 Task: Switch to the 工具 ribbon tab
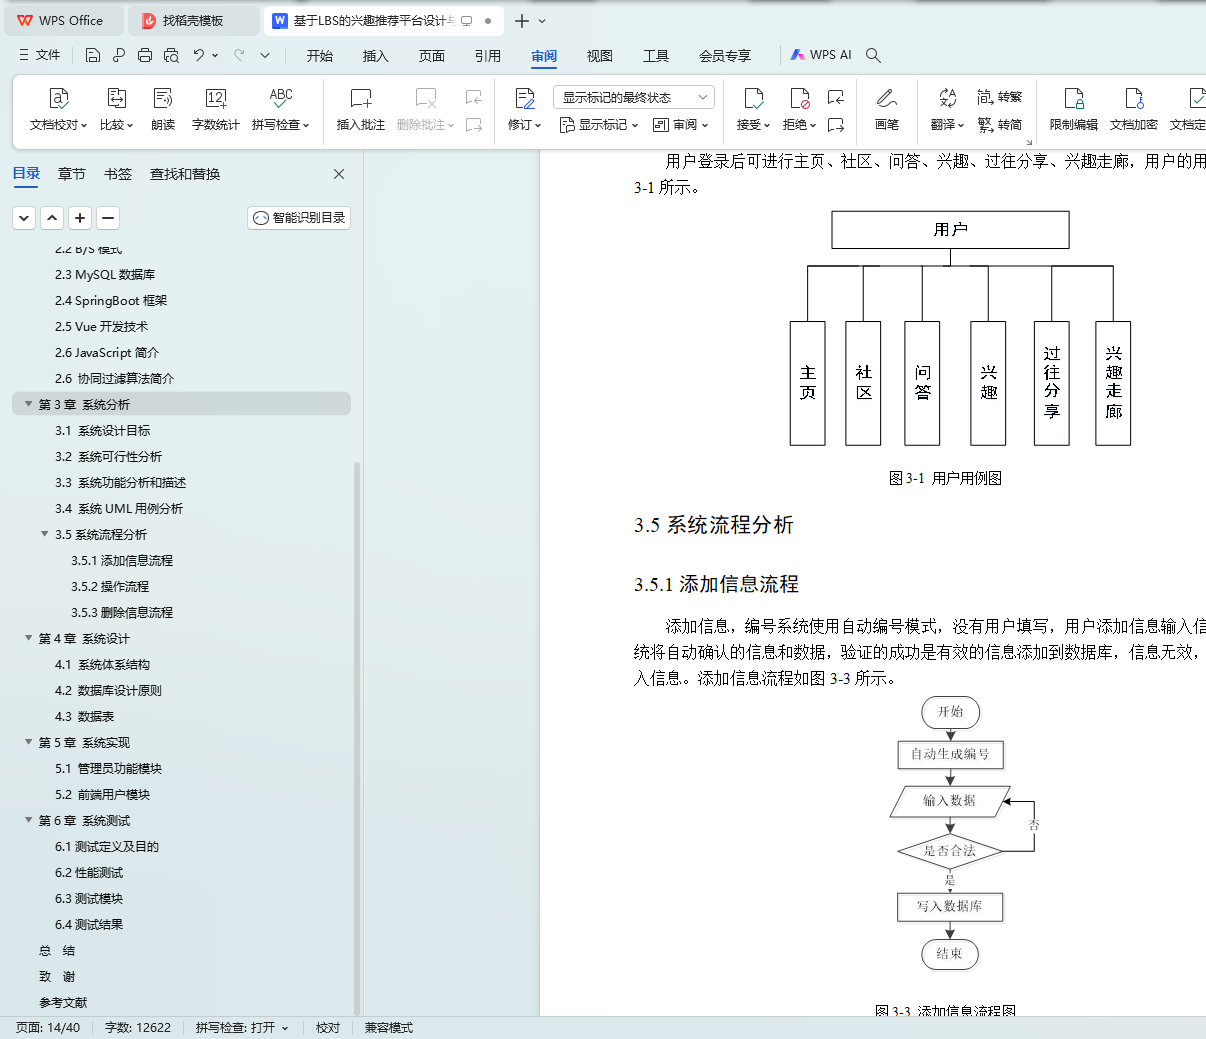pyautogui.click(x=656, y=56)
